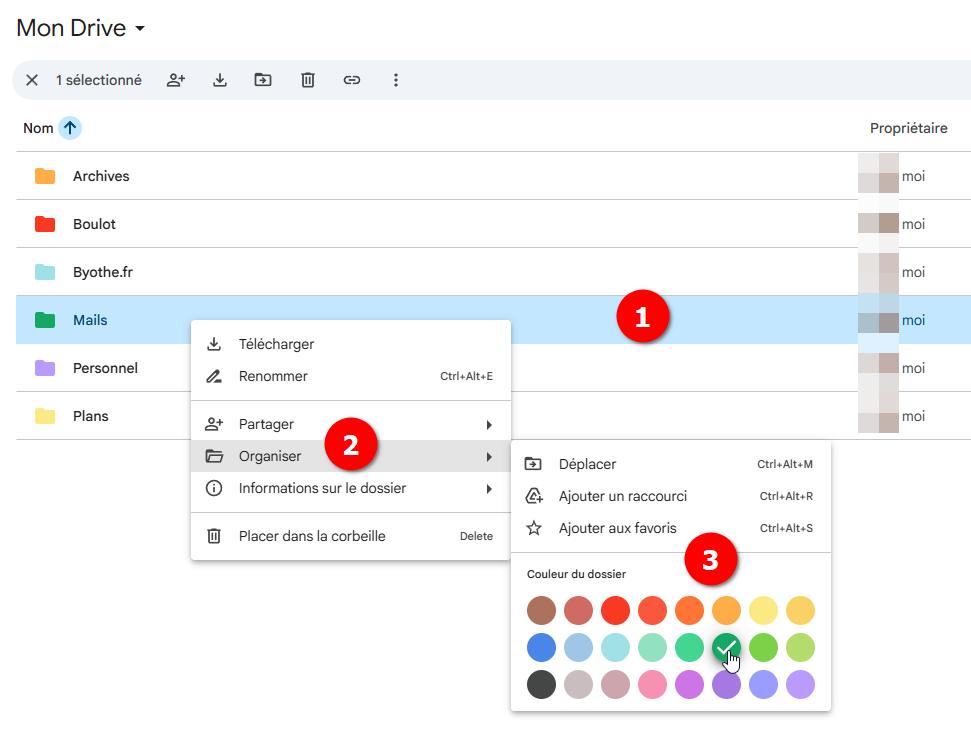Click the move-to-folder icon in the toolbar
Viewport: 971px width, 736px height.
(263, 79)
